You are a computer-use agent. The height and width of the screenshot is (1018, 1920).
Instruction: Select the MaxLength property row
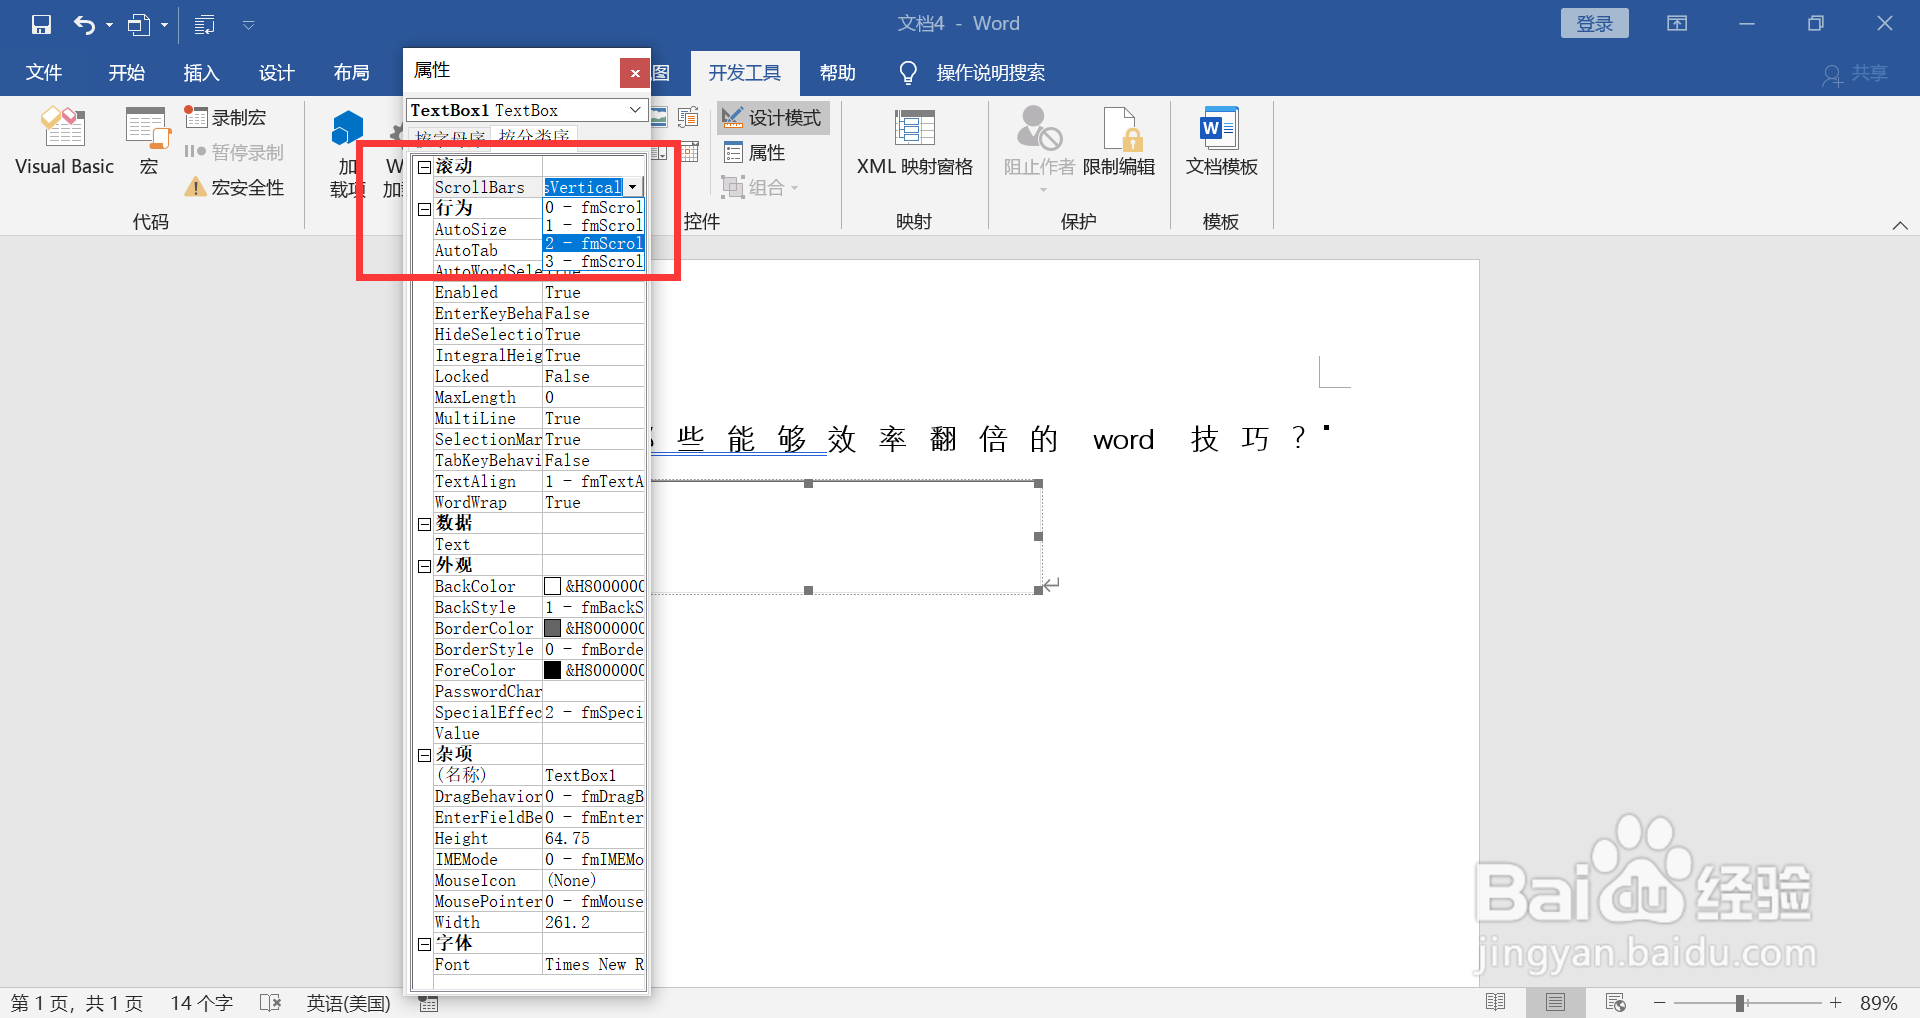[539, 397]
